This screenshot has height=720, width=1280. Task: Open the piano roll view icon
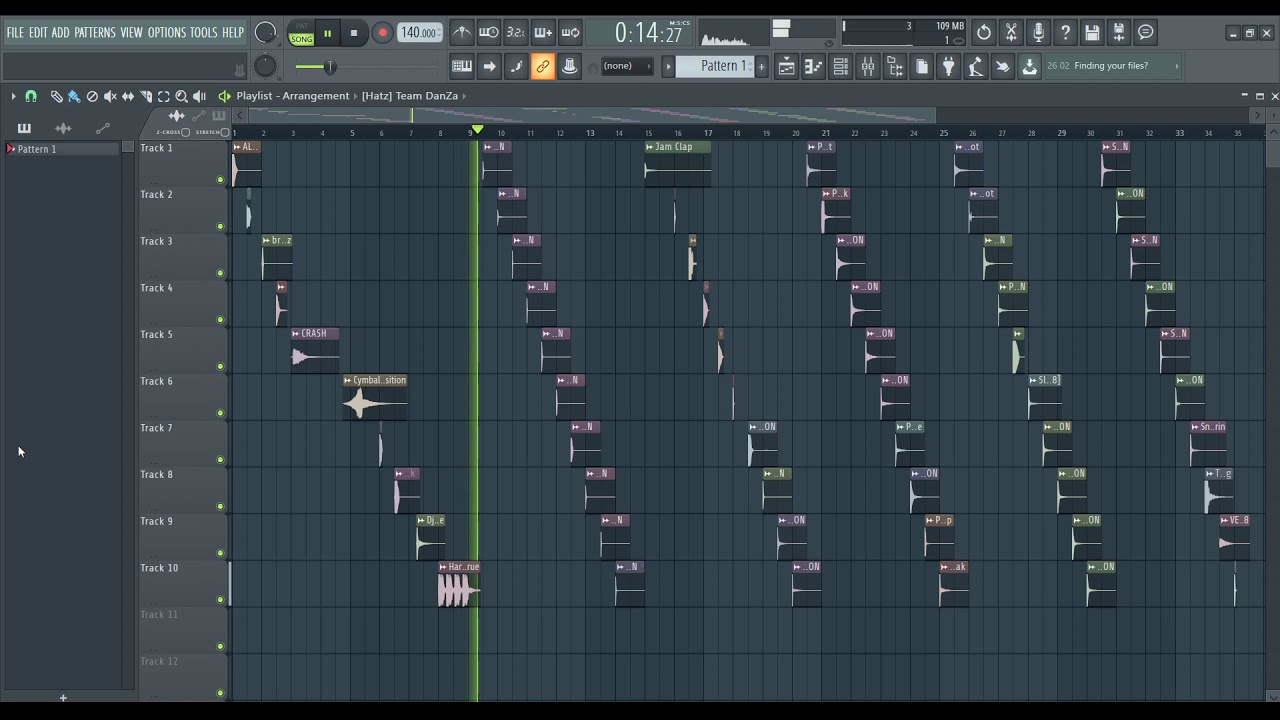click(814, 67)
